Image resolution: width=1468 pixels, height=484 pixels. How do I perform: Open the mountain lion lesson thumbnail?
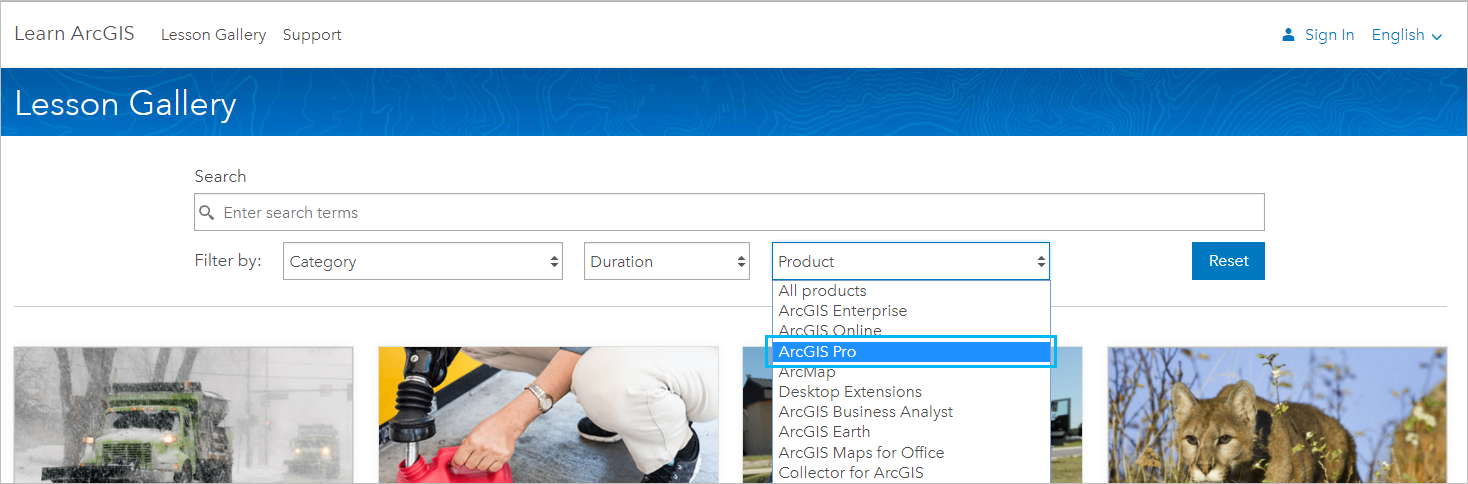click(1277, 415)
